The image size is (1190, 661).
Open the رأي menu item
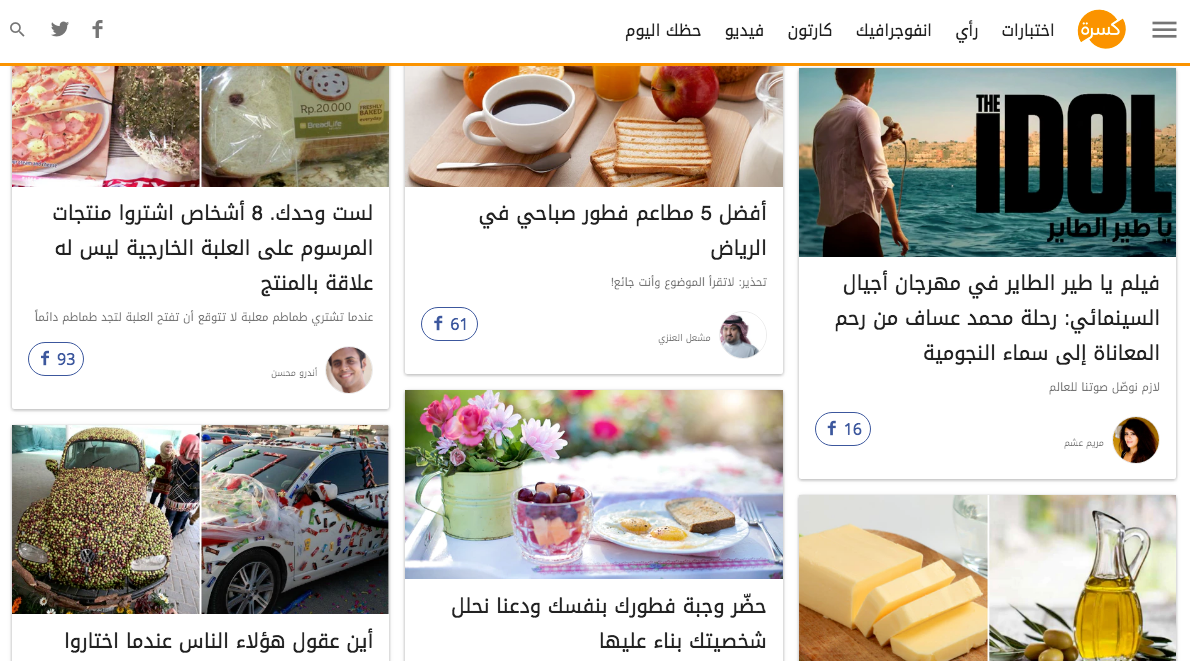tap(966, 30)
